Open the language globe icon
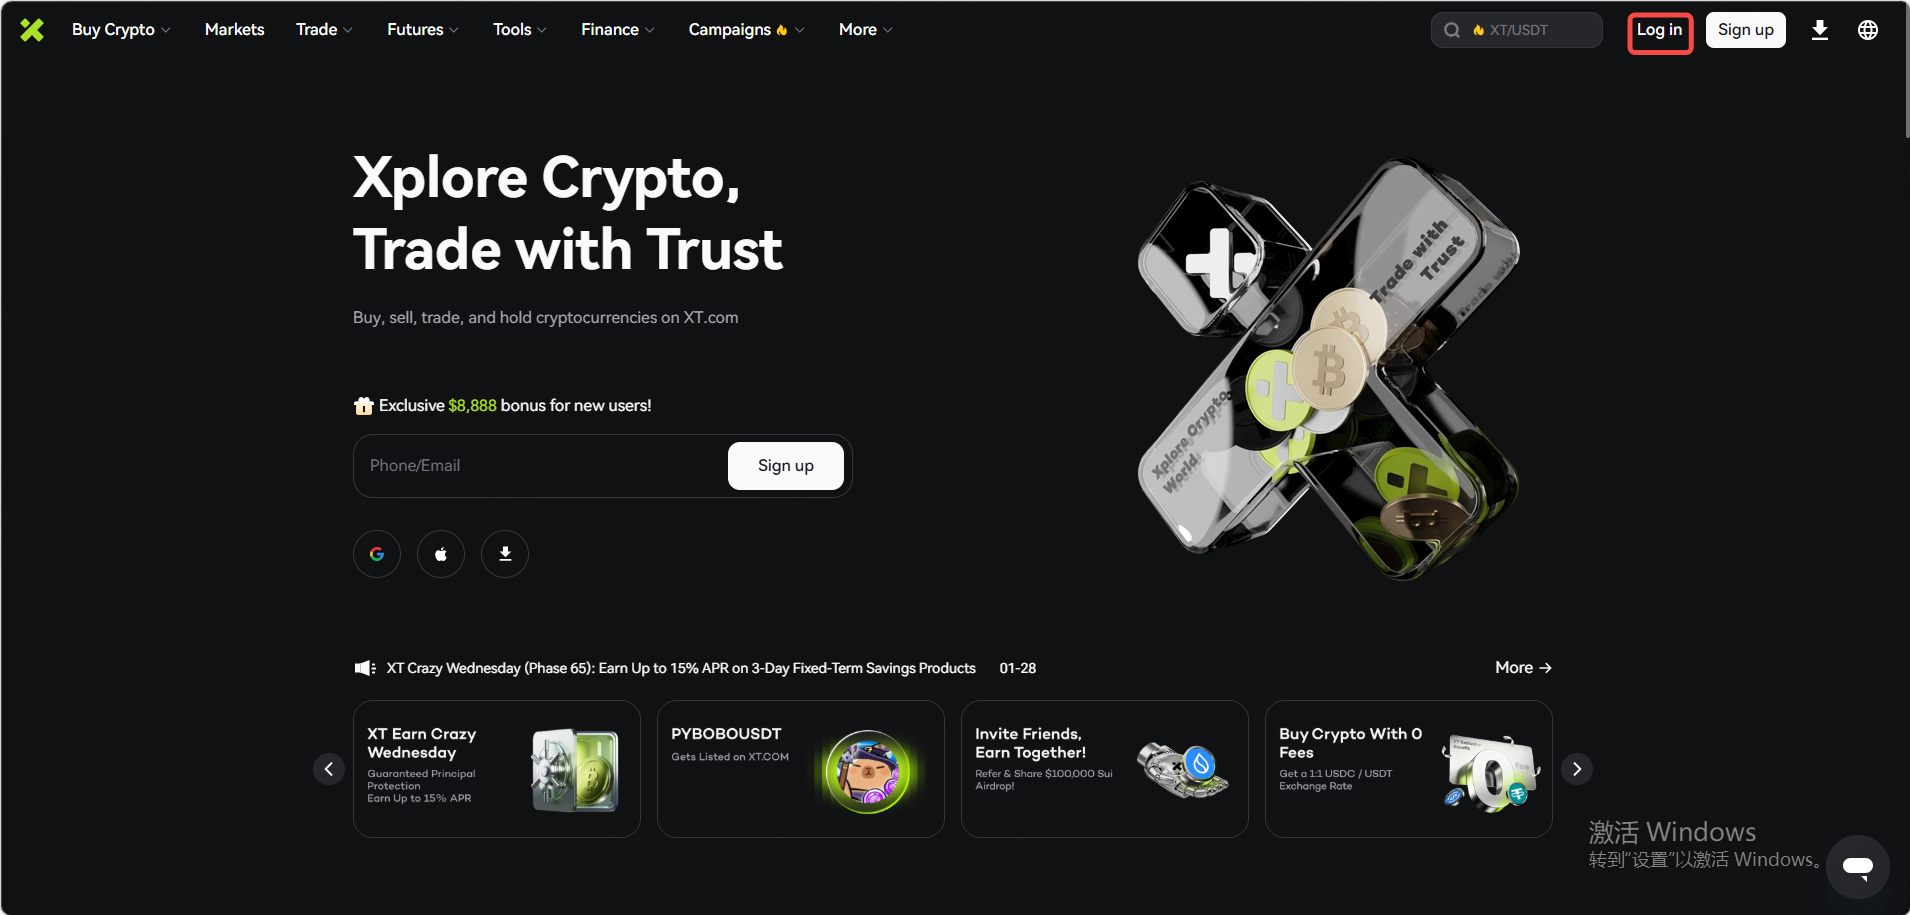The image size is (1910, 915). point(1867,30)
